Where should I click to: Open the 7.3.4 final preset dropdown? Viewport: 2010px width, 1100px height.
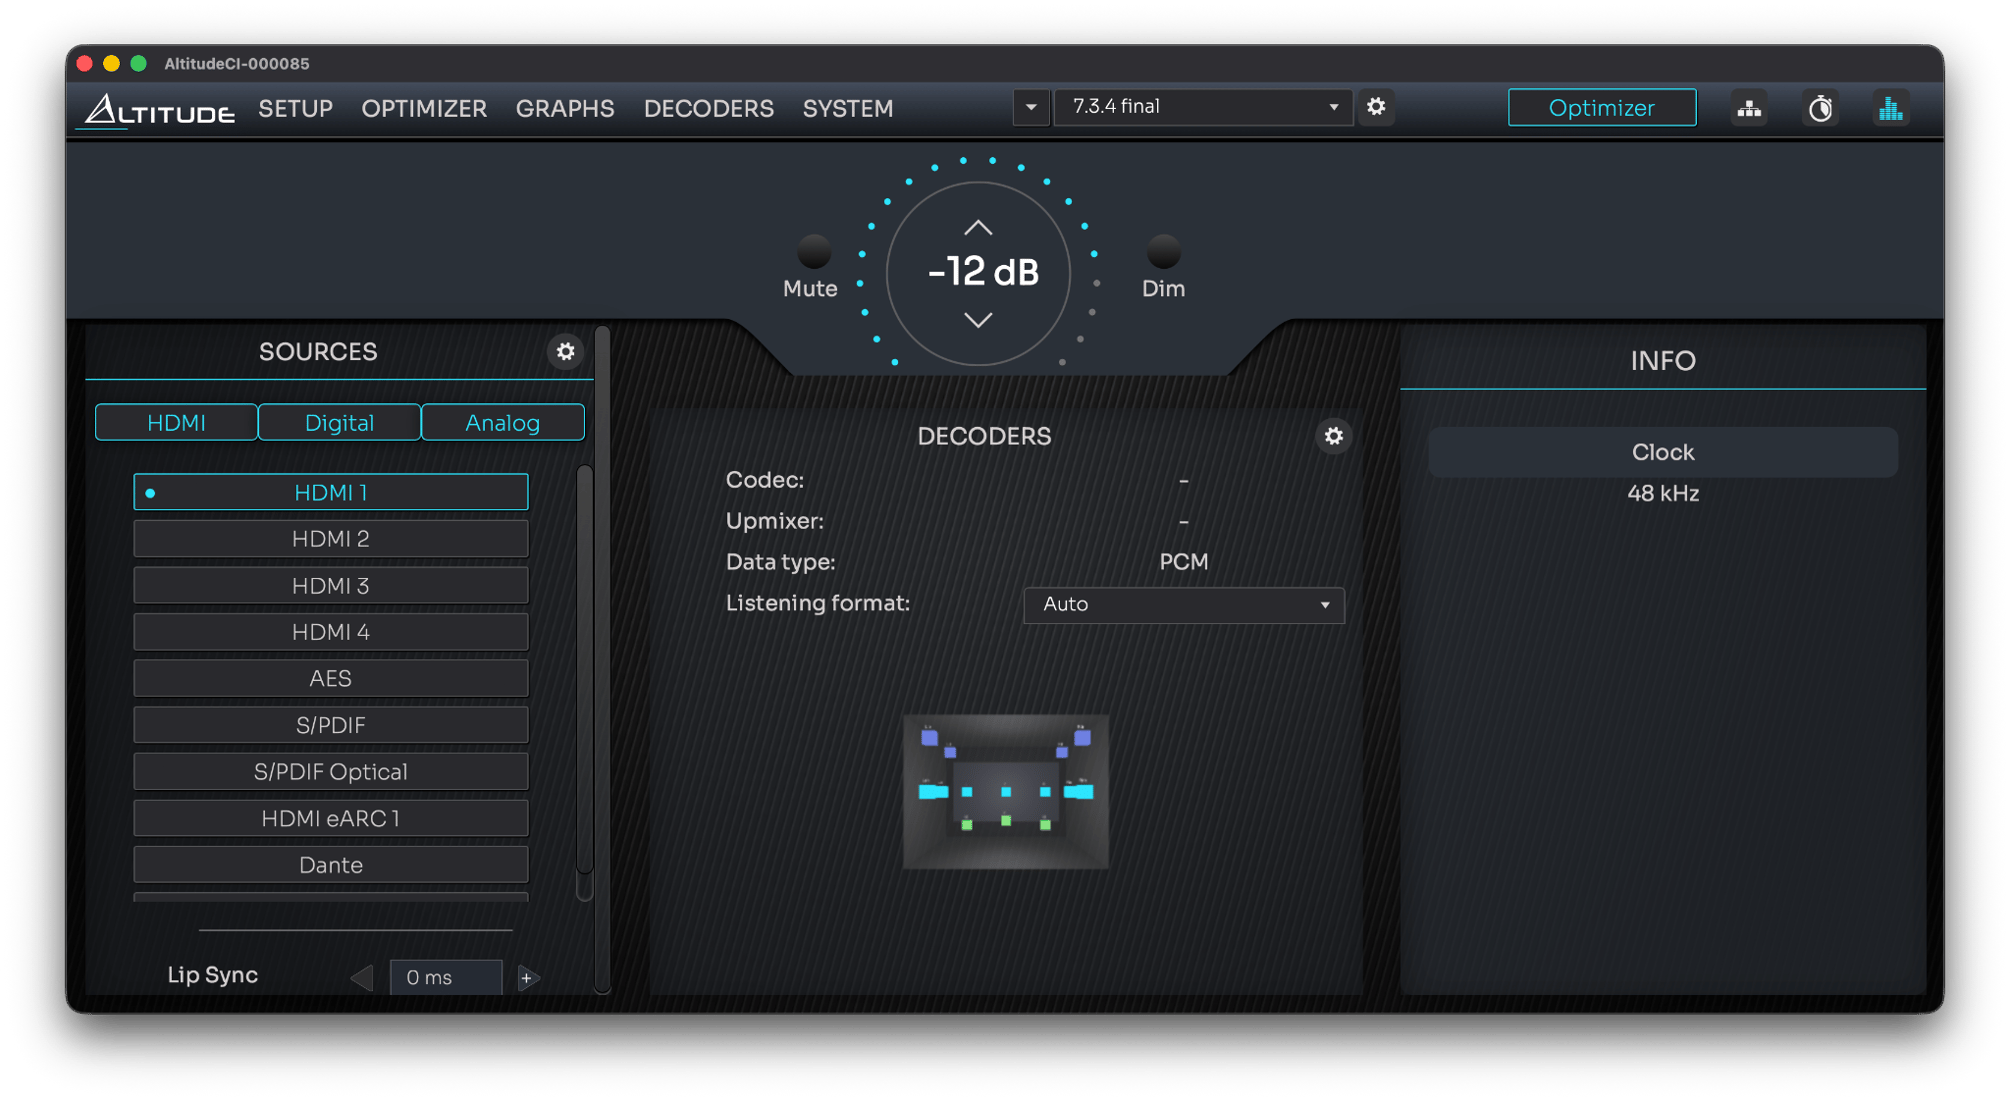click(1203, 107)
